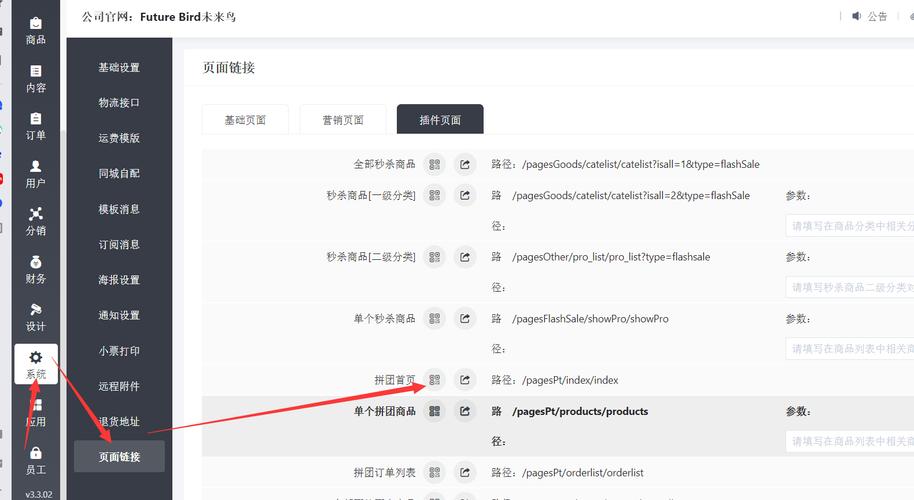Open 运费模版 submenu item
The height and width of the screenshot is (500, 914).
point(119,138)
